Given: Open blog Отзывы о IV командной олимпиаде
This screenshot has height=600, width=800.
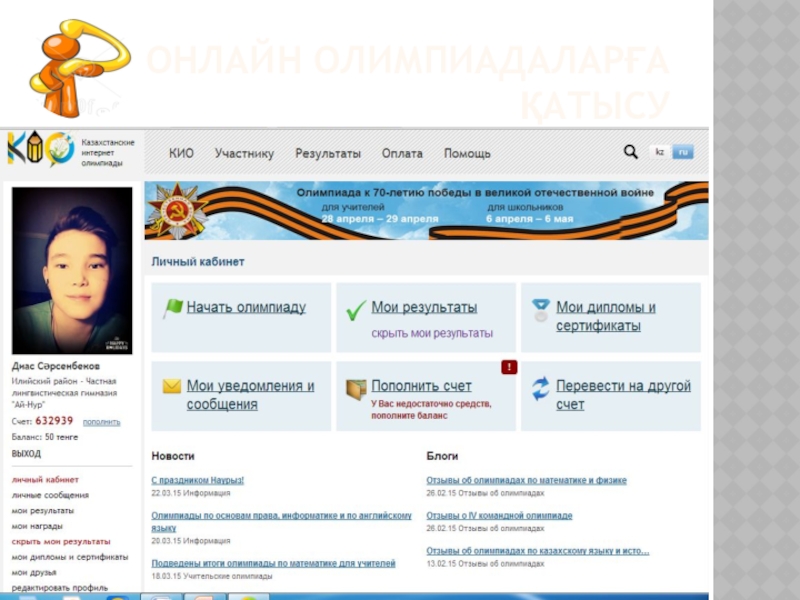Looking at the screenshot, I should [499, 515].
